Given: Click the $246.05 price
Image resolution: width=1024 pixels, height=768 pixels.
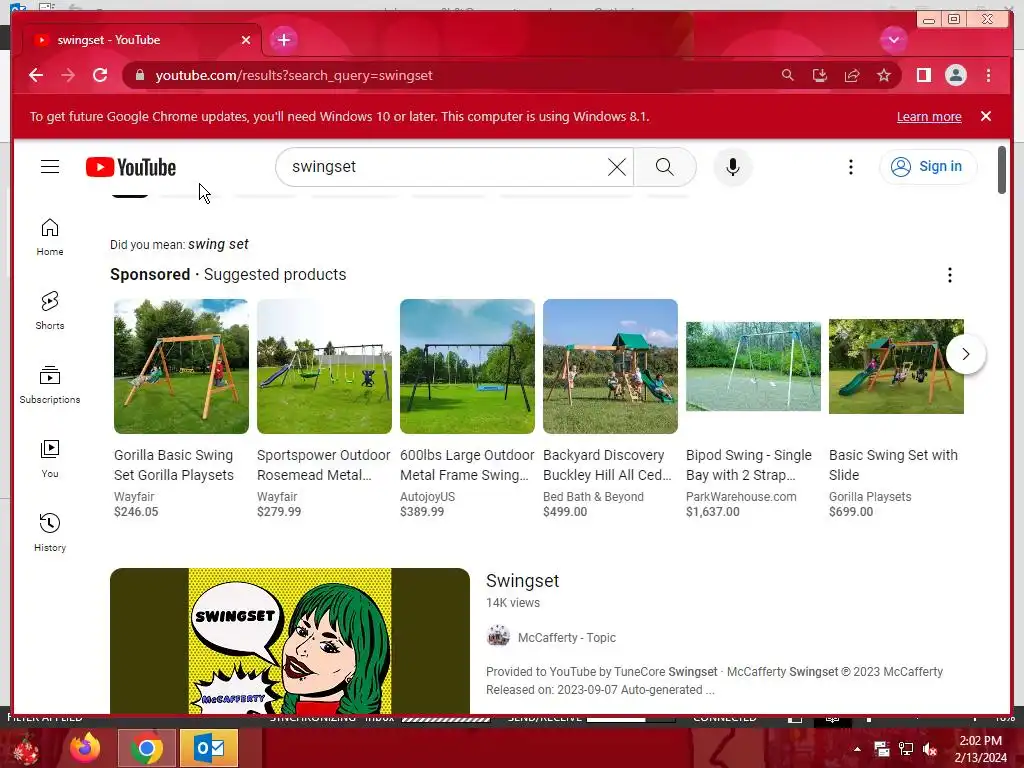Looking at the screenshot, I should pyautogui.click(x=136, y=512).
